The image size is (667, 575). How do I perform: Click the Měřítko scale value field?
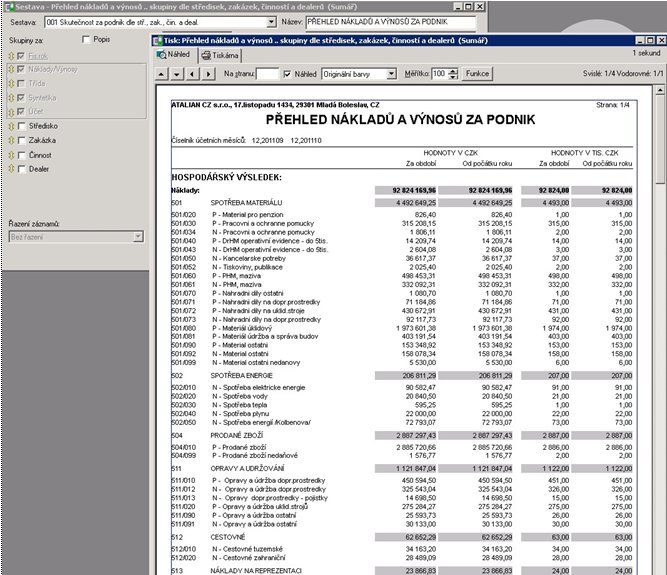(x=440, y=74)
